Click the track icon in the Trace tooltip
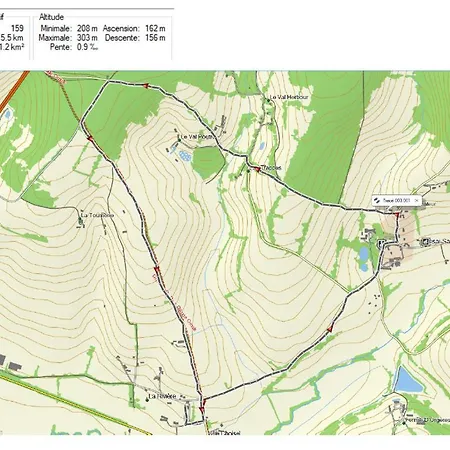This screenshot has width=450, height=450. click(377, 200)
